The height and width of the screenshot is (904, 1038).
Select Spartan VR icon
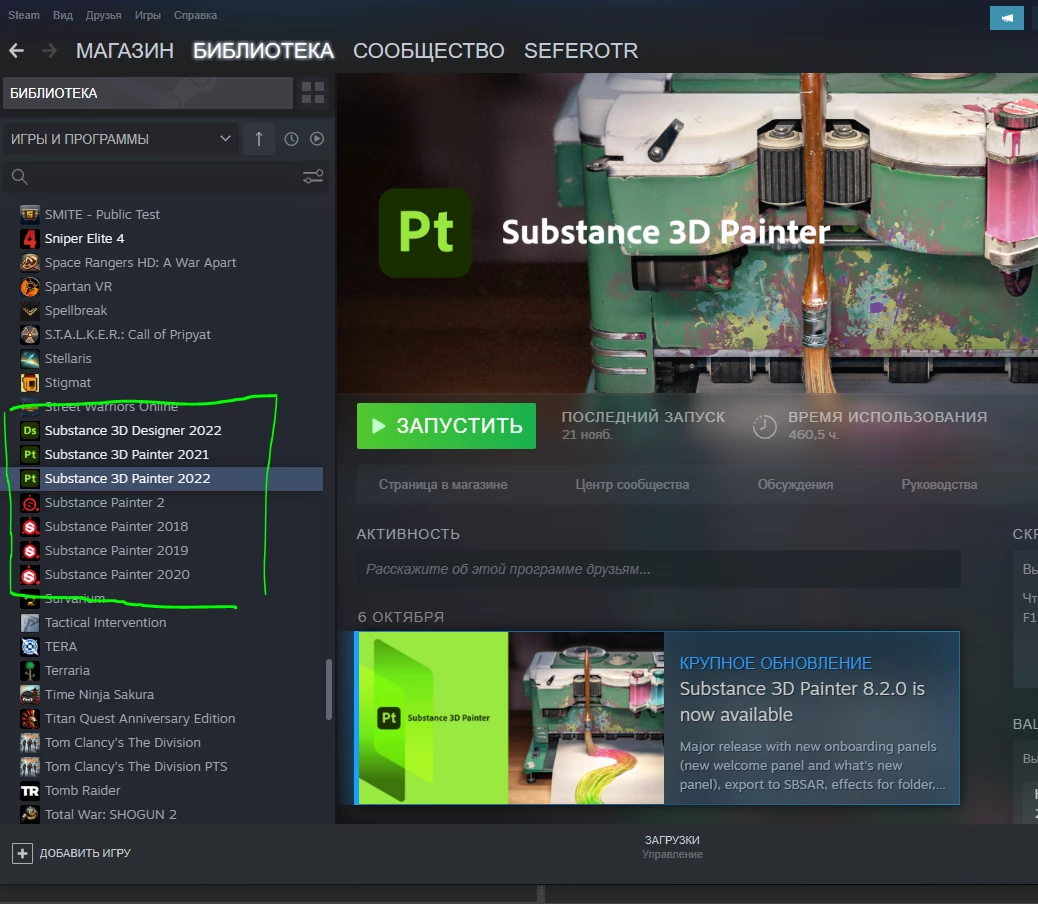(x=30, y=287)
